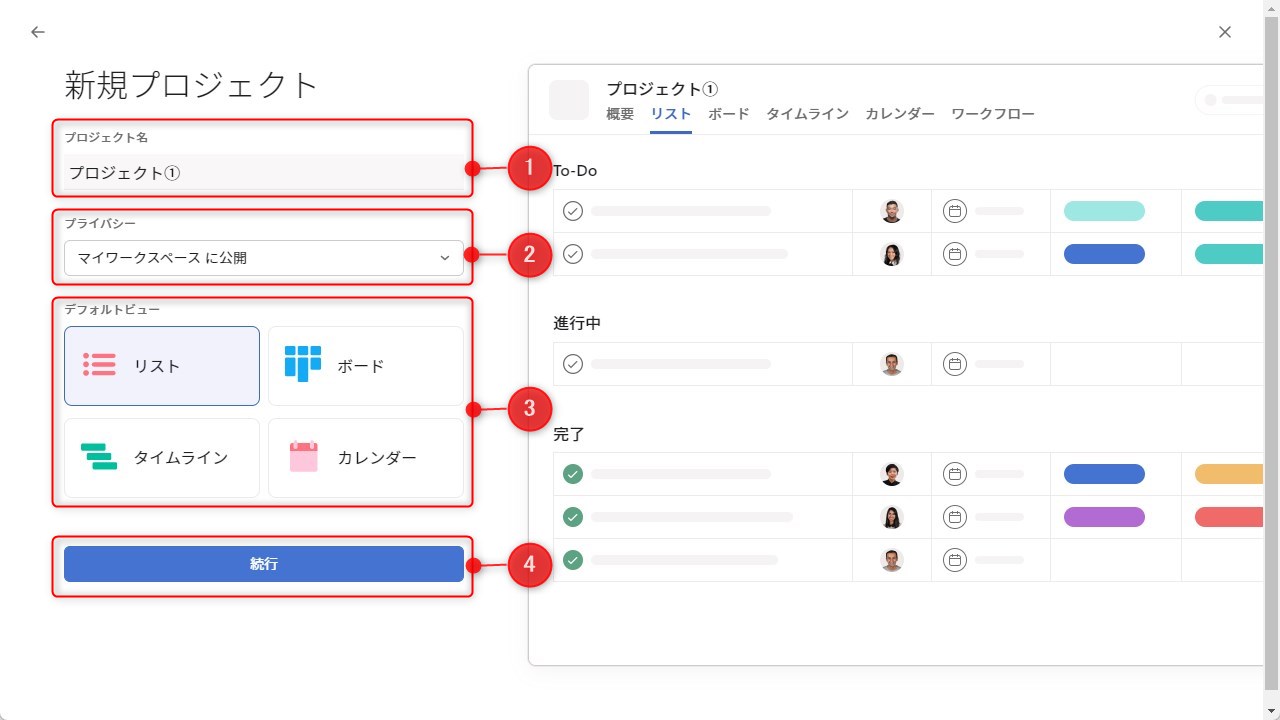Open the プライバシー dropdown
Viewport: 1280px width, 720px height.
pos(263,258)
